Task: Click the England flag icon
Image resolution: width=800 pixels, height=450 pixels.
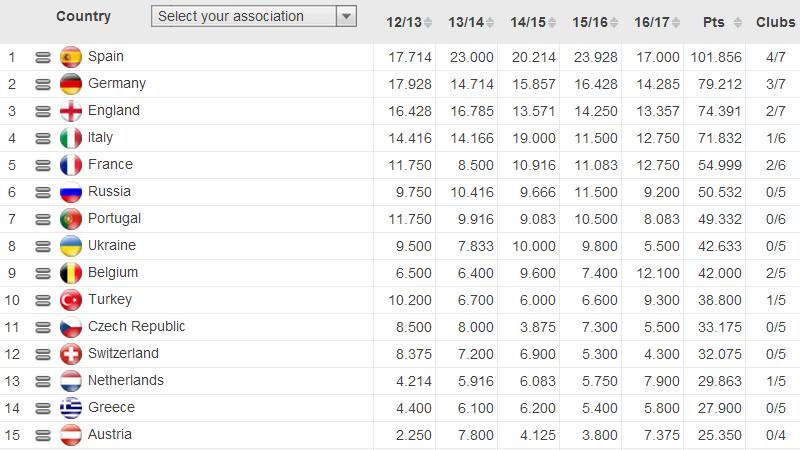Action: pos(70,111)
